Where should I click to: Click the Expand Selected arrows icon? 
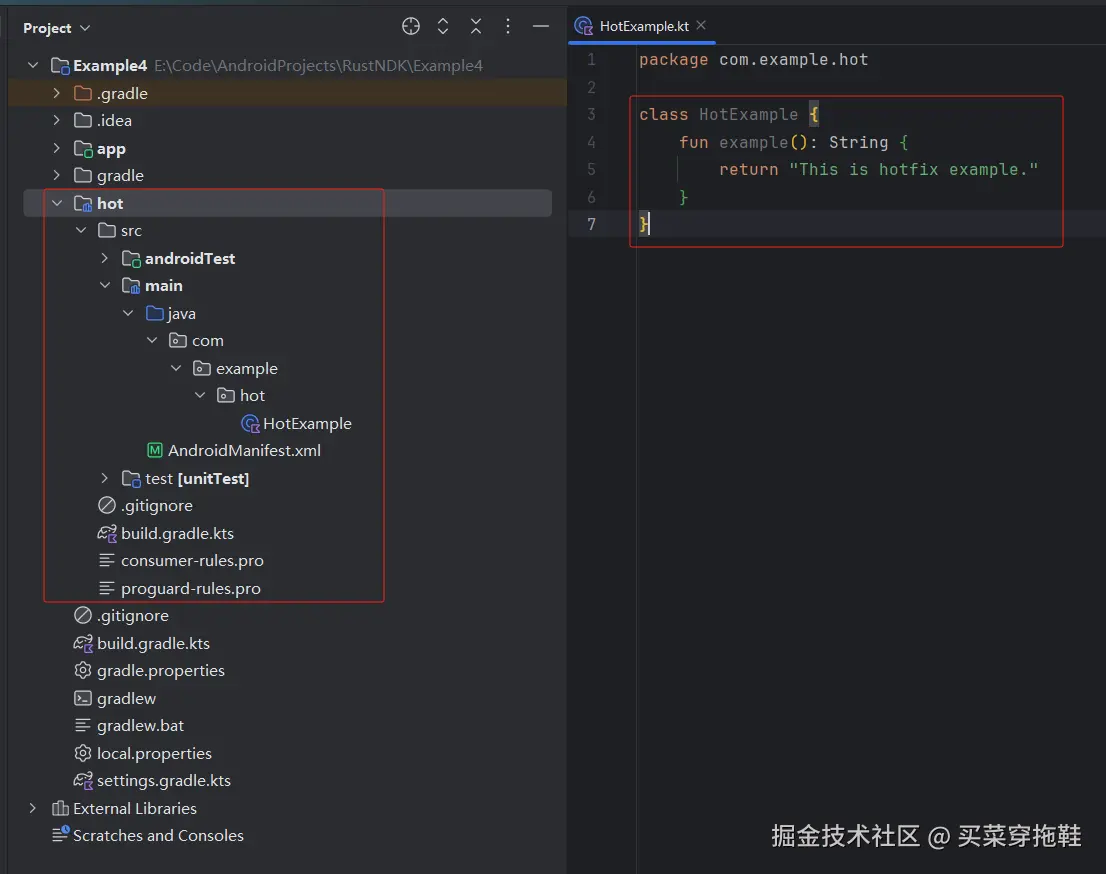[x=443, y=27]
